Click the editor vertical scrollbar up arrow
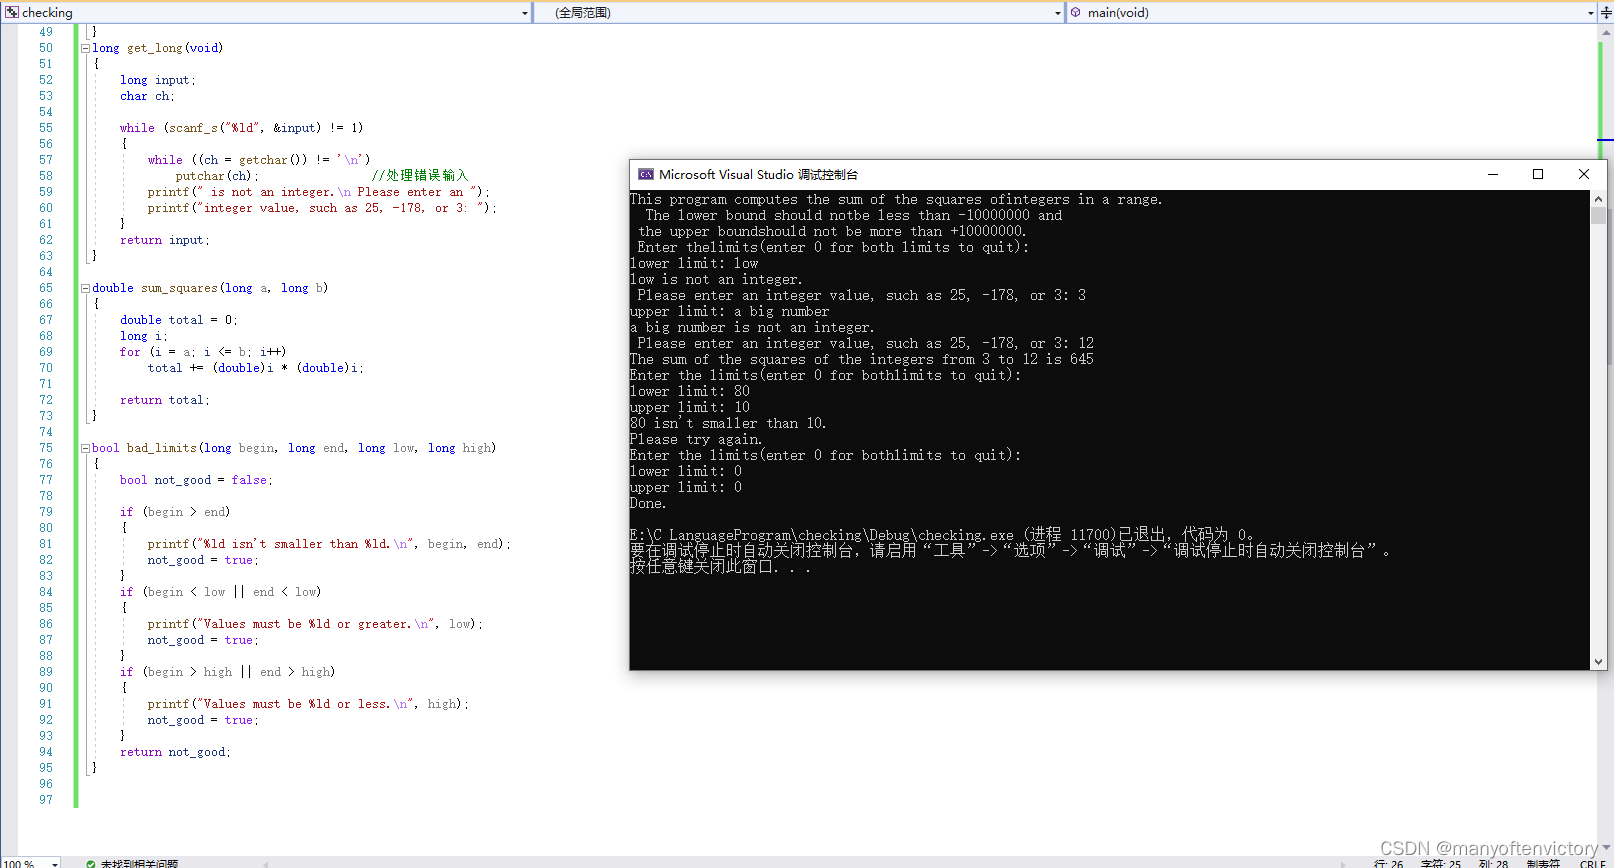 coord(1606,32)
